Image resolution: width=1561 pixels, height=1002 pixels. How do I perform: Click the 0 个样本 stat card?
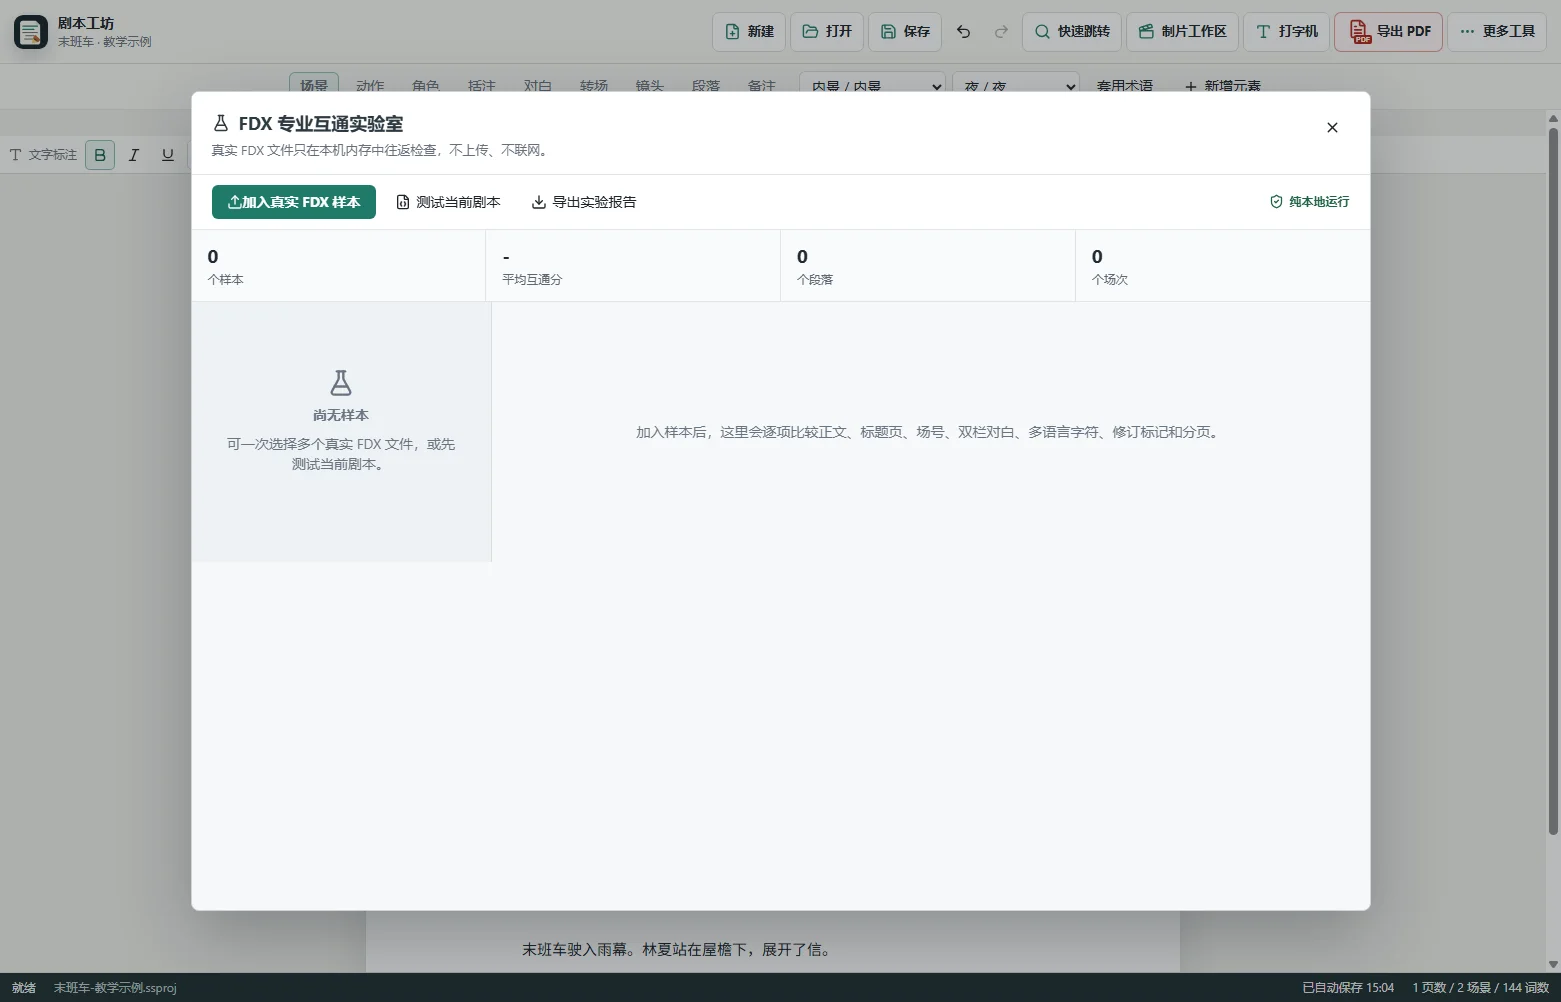(339, 266)
